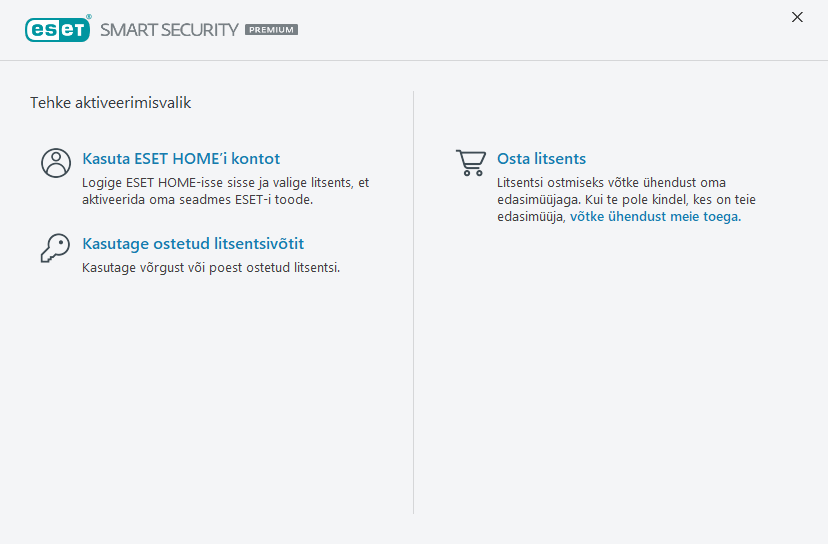This screenshot has width=828, height=544.
Task: Click the SMART SECURITY product name text
Action: [169, 30]
